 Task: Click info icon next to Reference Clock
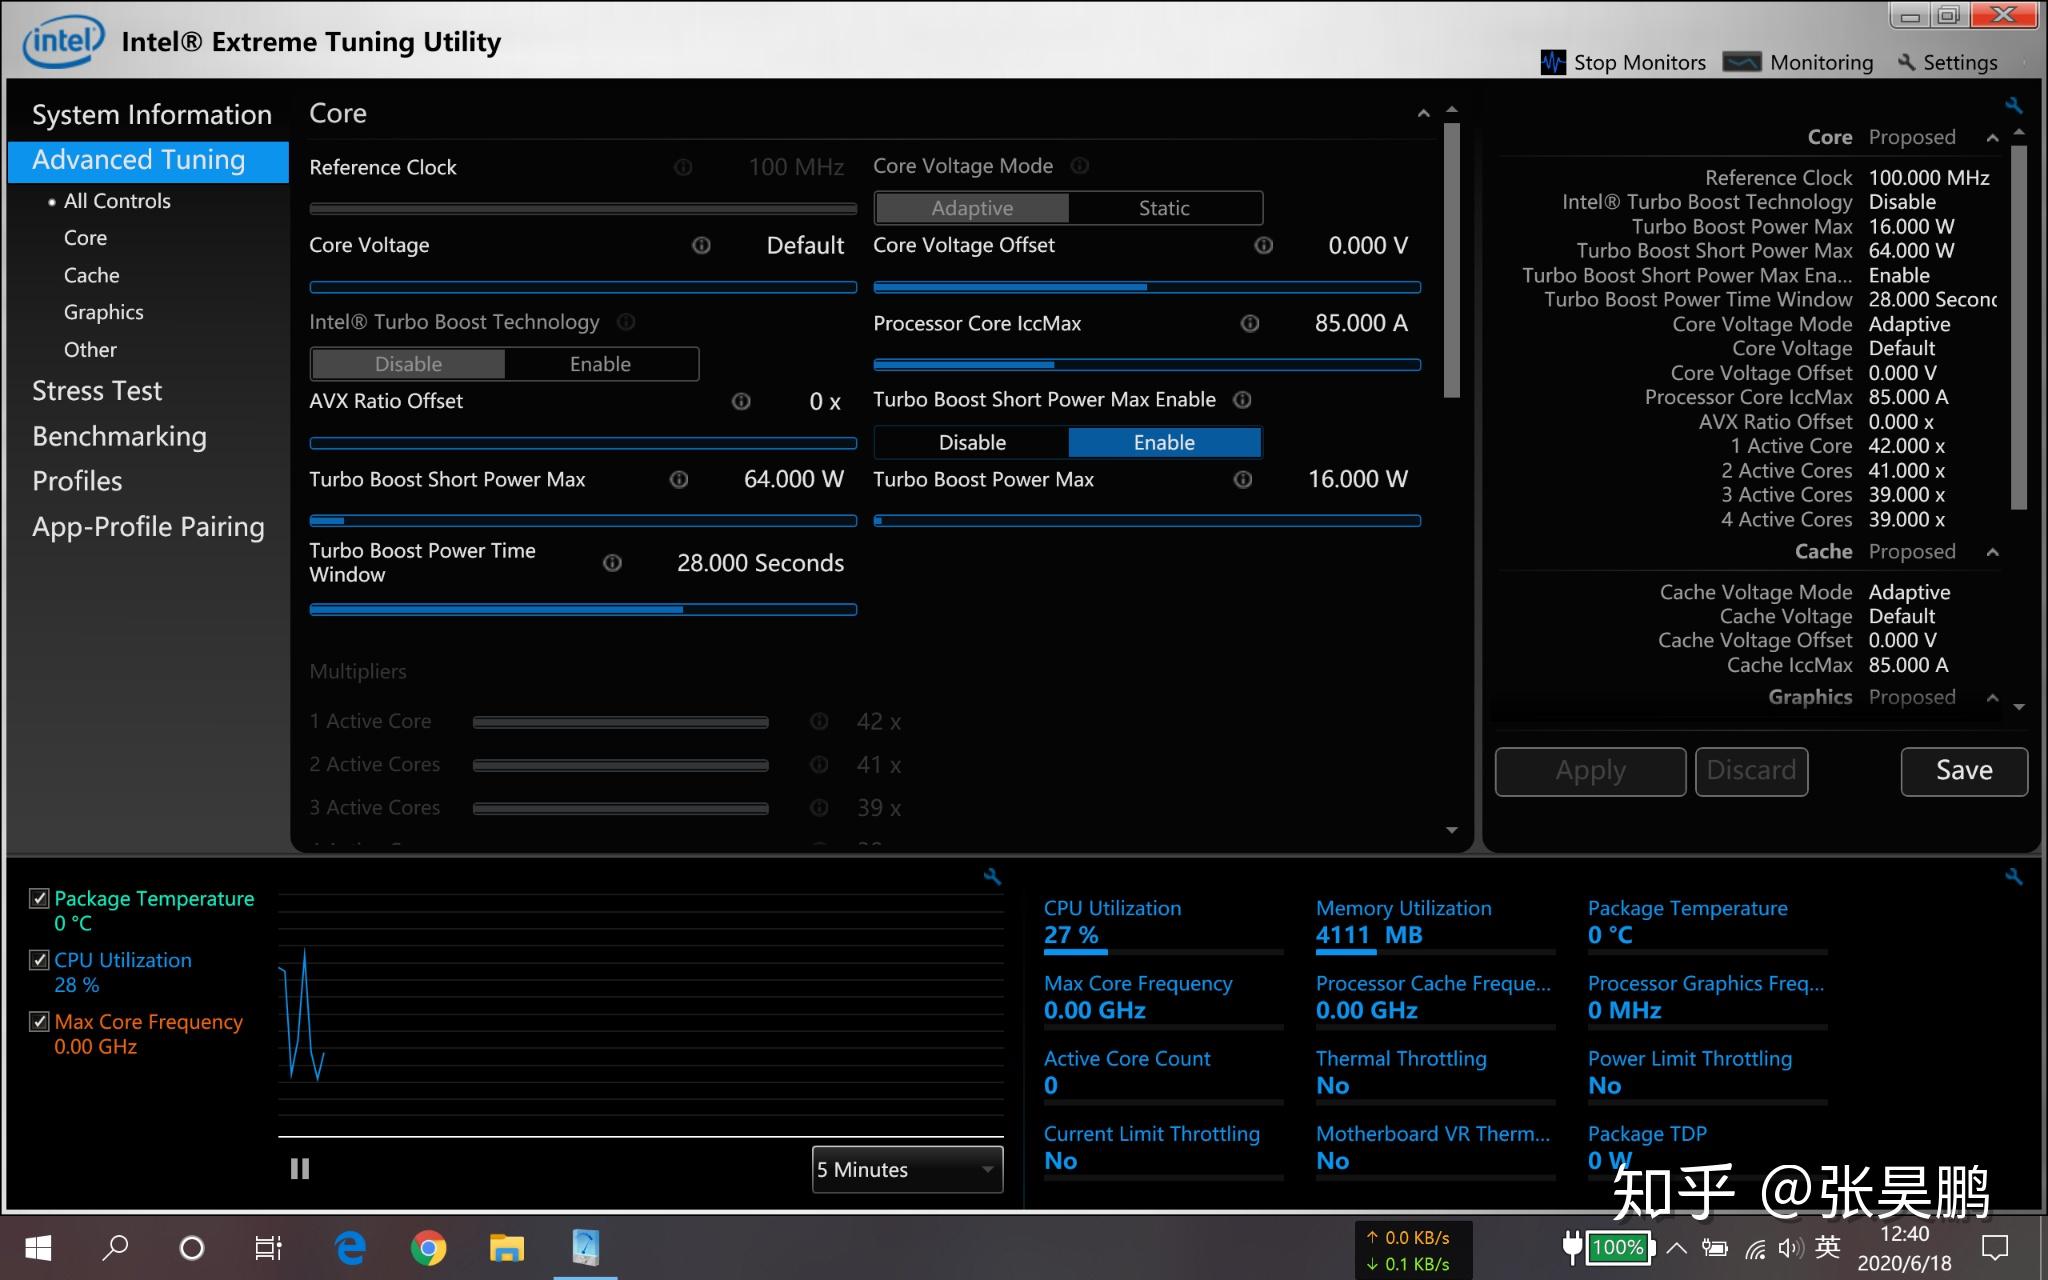[x=683, y=167]
